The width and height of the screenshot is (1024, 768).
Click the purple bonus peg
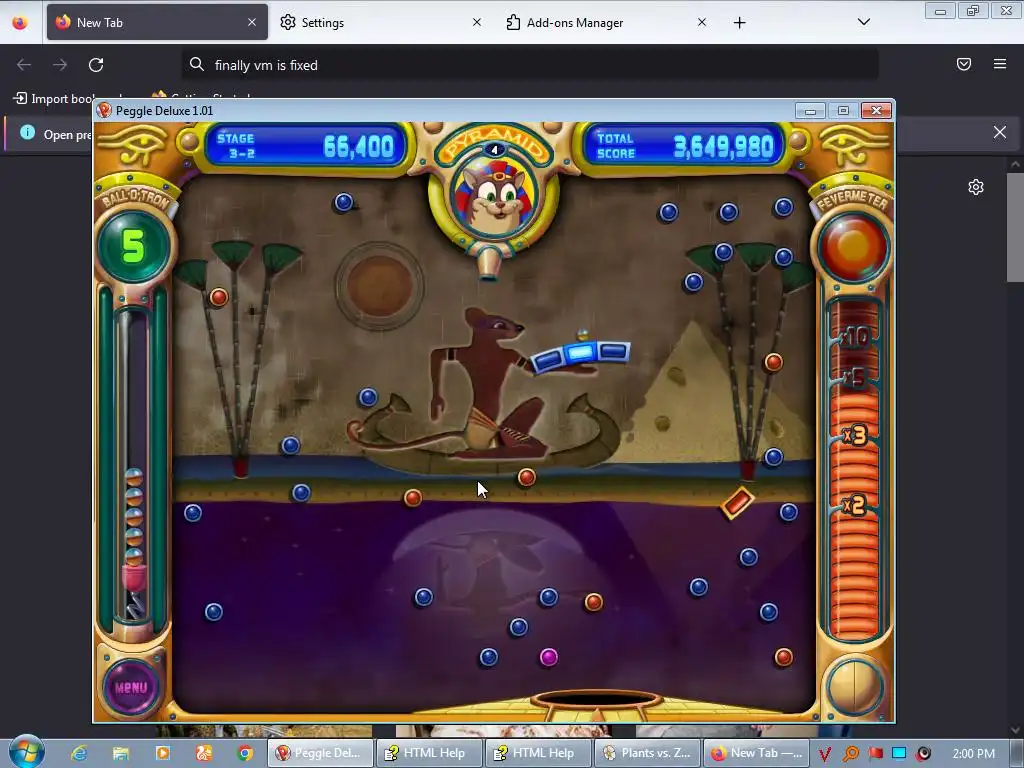point(549,657)
